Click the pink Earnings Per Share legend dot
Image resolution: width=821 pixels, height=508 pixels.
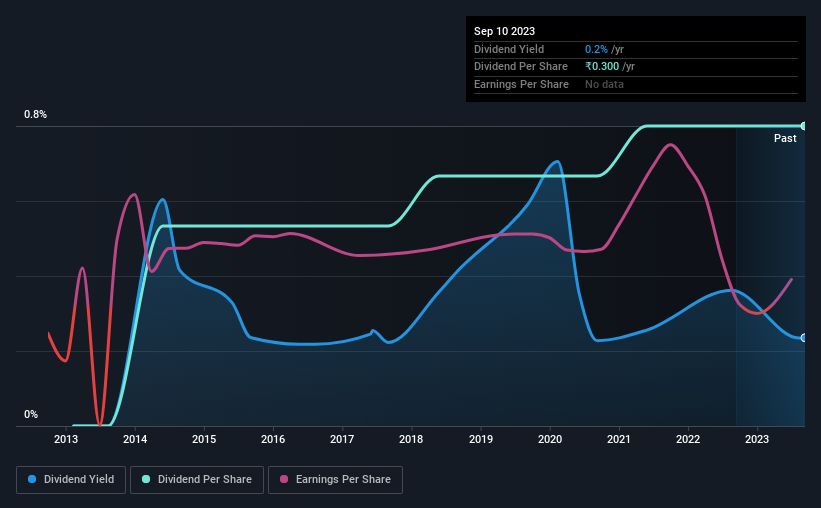pyautogui.click(x=284, y=479)
